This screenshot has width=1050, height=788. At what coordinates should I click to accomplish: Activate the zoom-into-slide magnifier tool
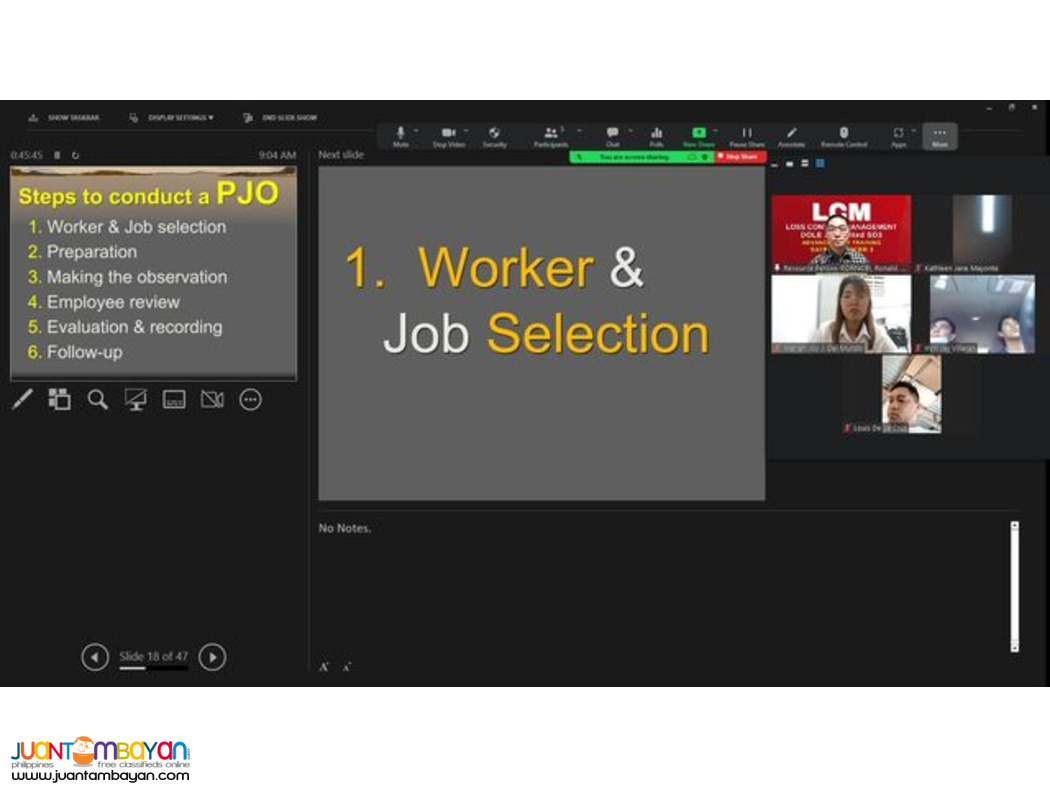[x=96, y=399]
